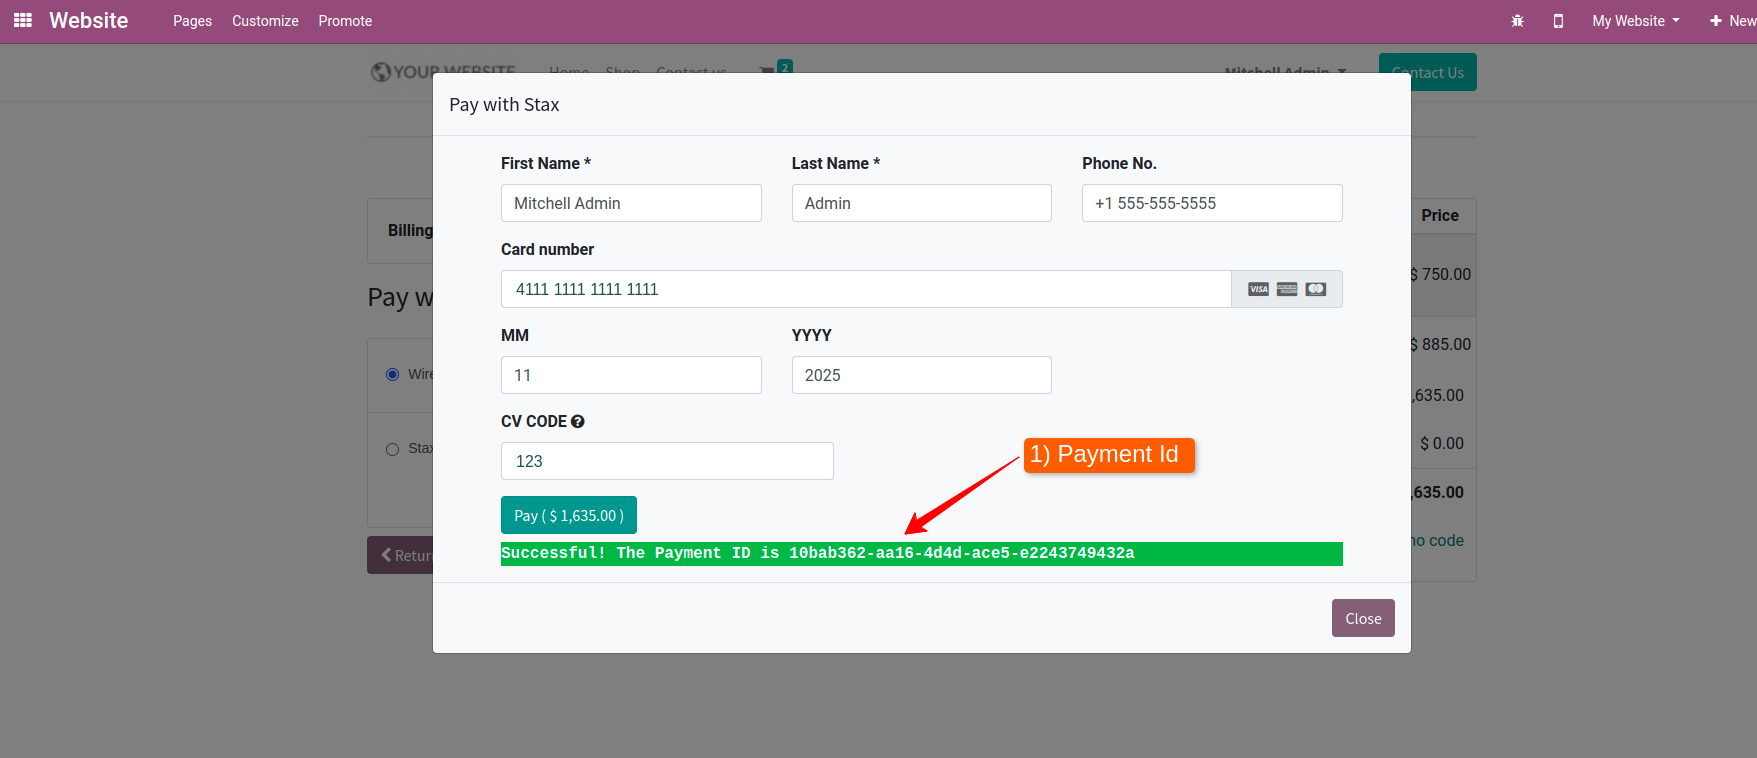Click into the Phone No. field
The image size is (1757, 758).
1212,203
